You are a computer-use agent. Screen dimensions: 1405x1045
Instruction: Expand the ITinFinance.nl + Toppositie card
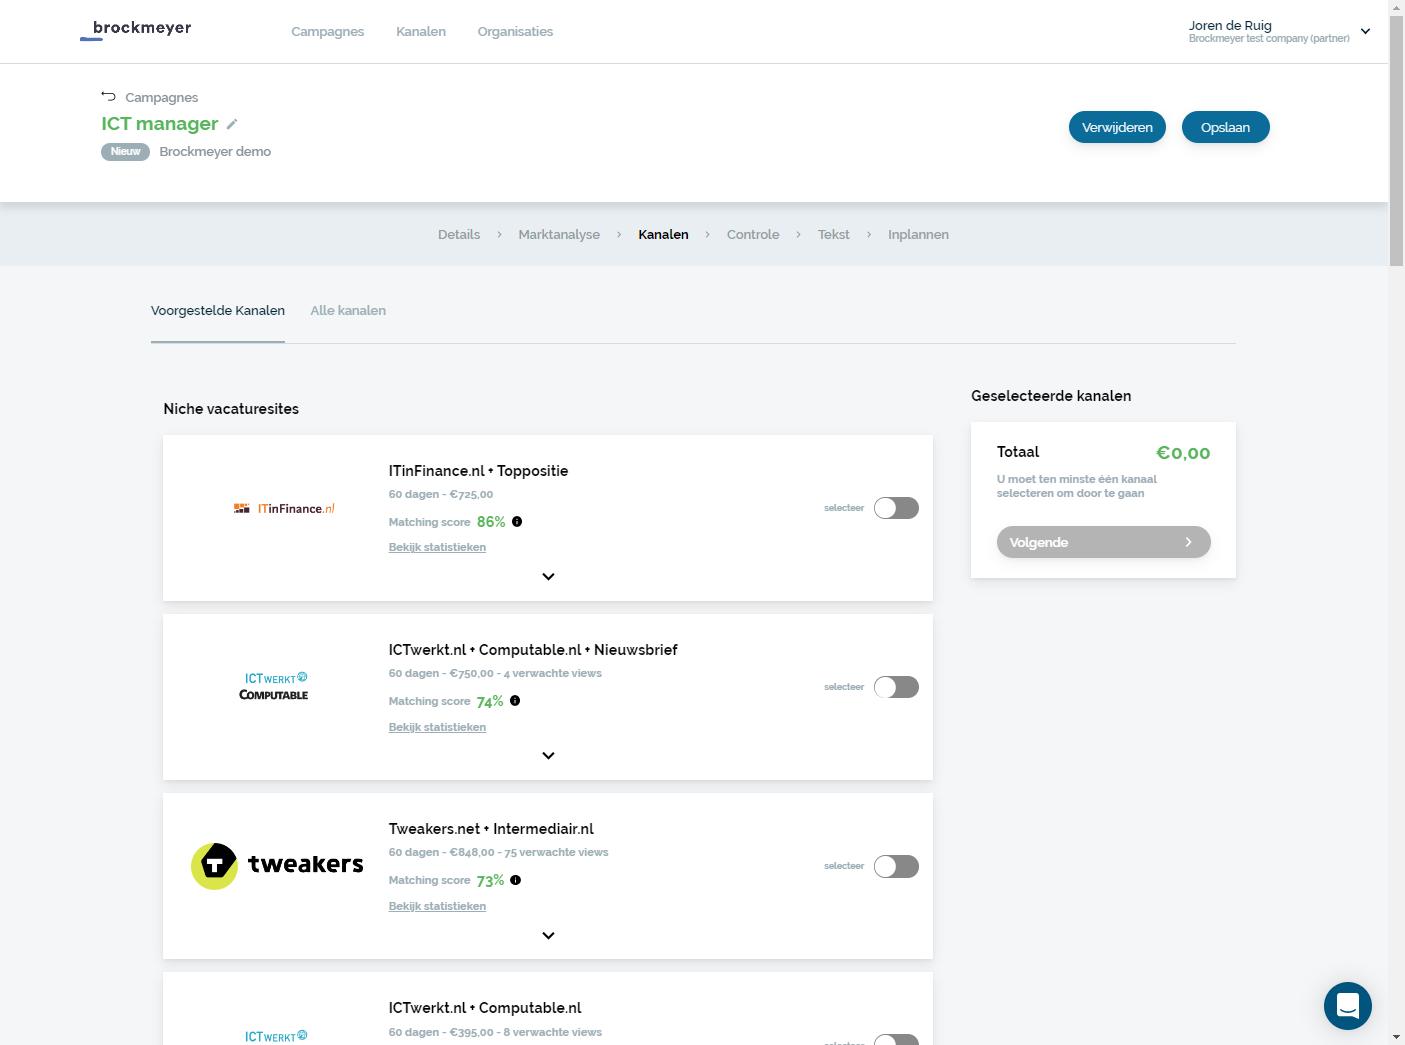click(x=548, y=577)
